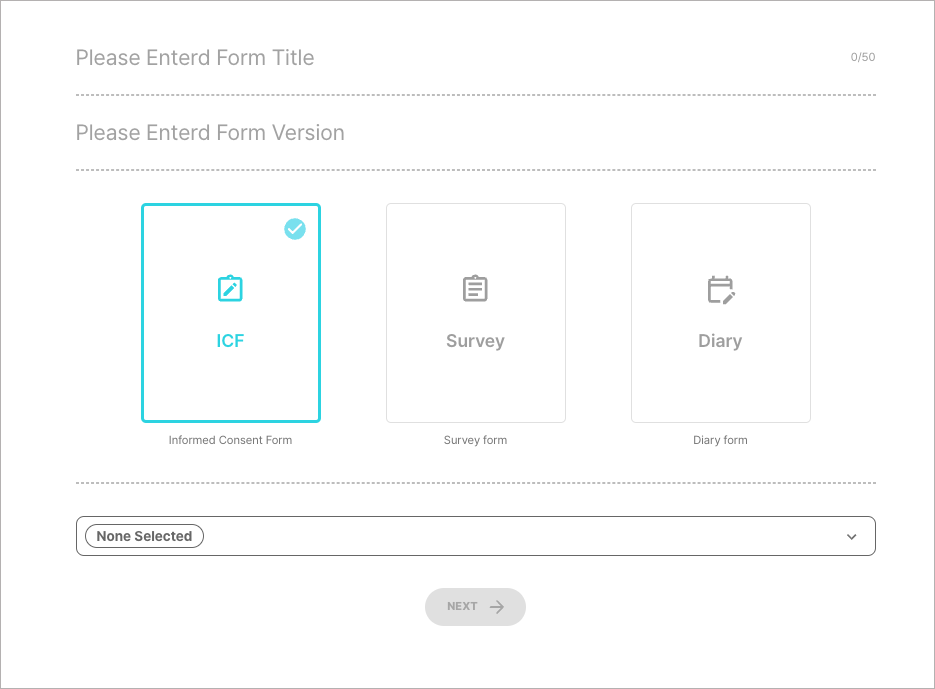935x689 pixels.
Task: Click the None Selected chip
Action: coord(145,536)
